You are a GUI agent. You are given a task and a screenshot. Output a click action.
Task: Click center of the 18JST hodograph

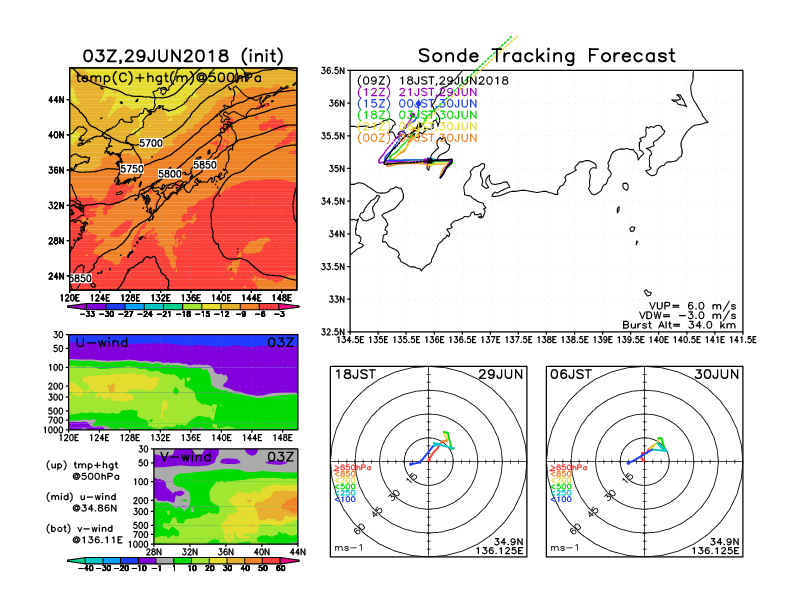coord(429,463)
